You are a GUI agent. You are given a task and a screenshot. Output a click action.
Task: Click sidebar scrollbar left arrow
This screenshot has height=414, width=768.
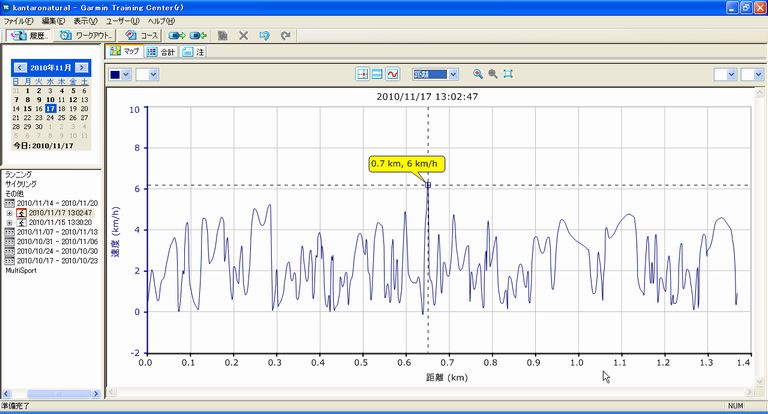6,393
